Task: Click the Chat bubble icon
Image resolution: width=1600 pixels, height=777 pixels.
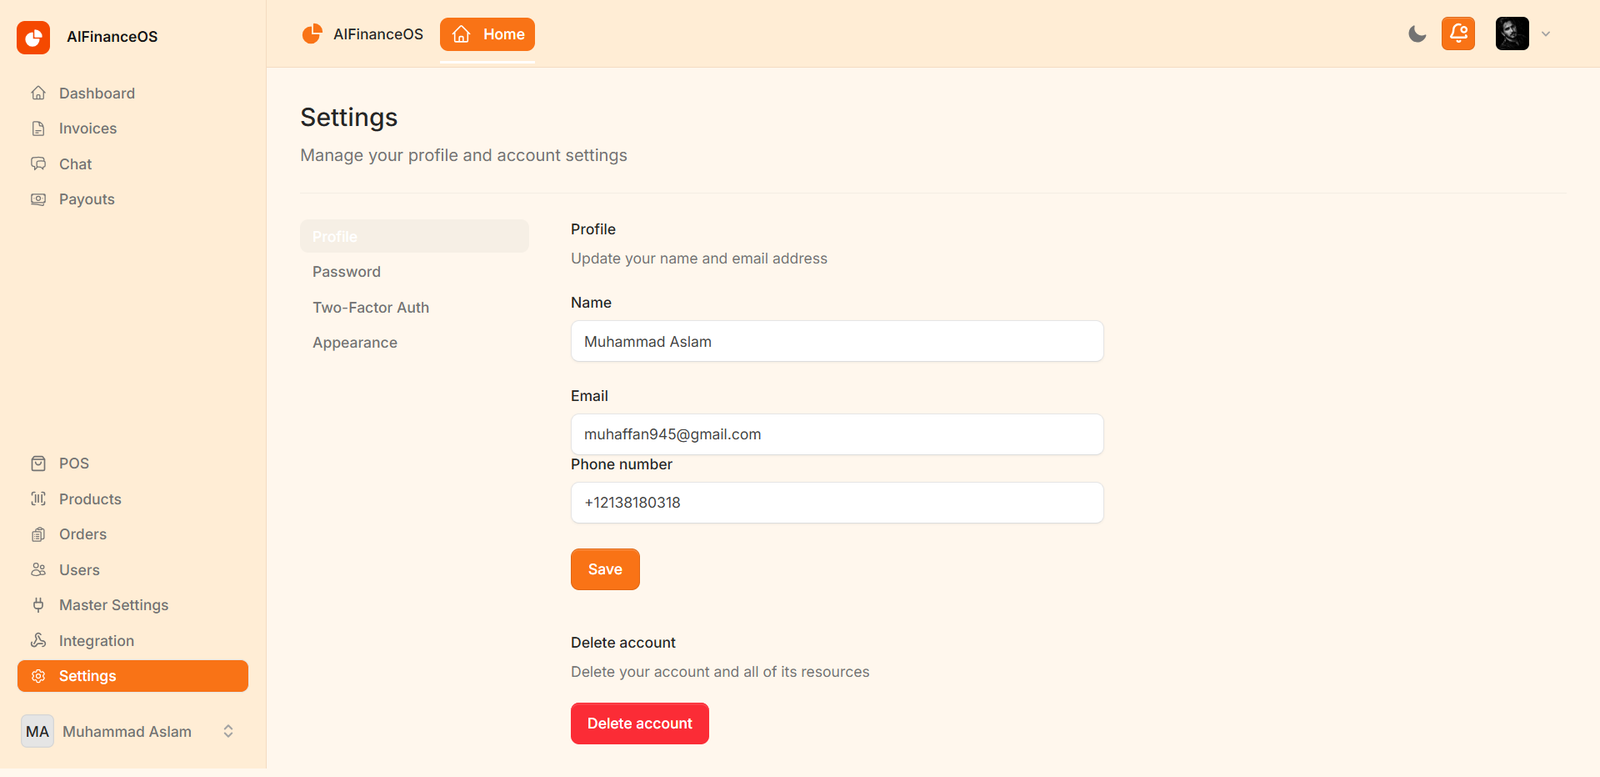Action: pyautogui.click(x=38, y=164)
